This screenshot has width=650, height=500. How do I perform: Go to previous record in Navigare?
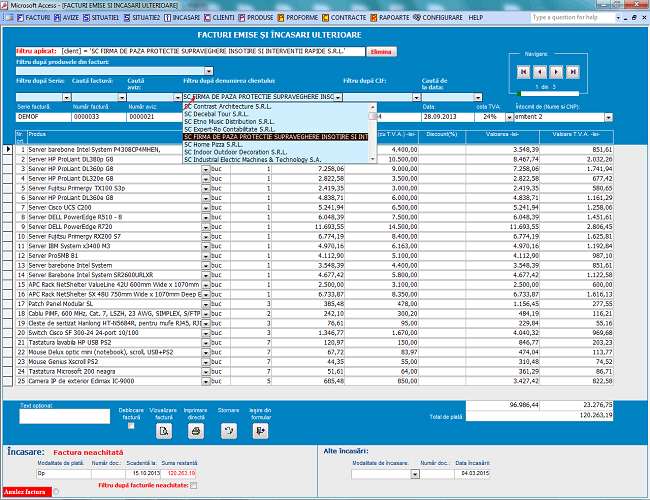[540, 72]
